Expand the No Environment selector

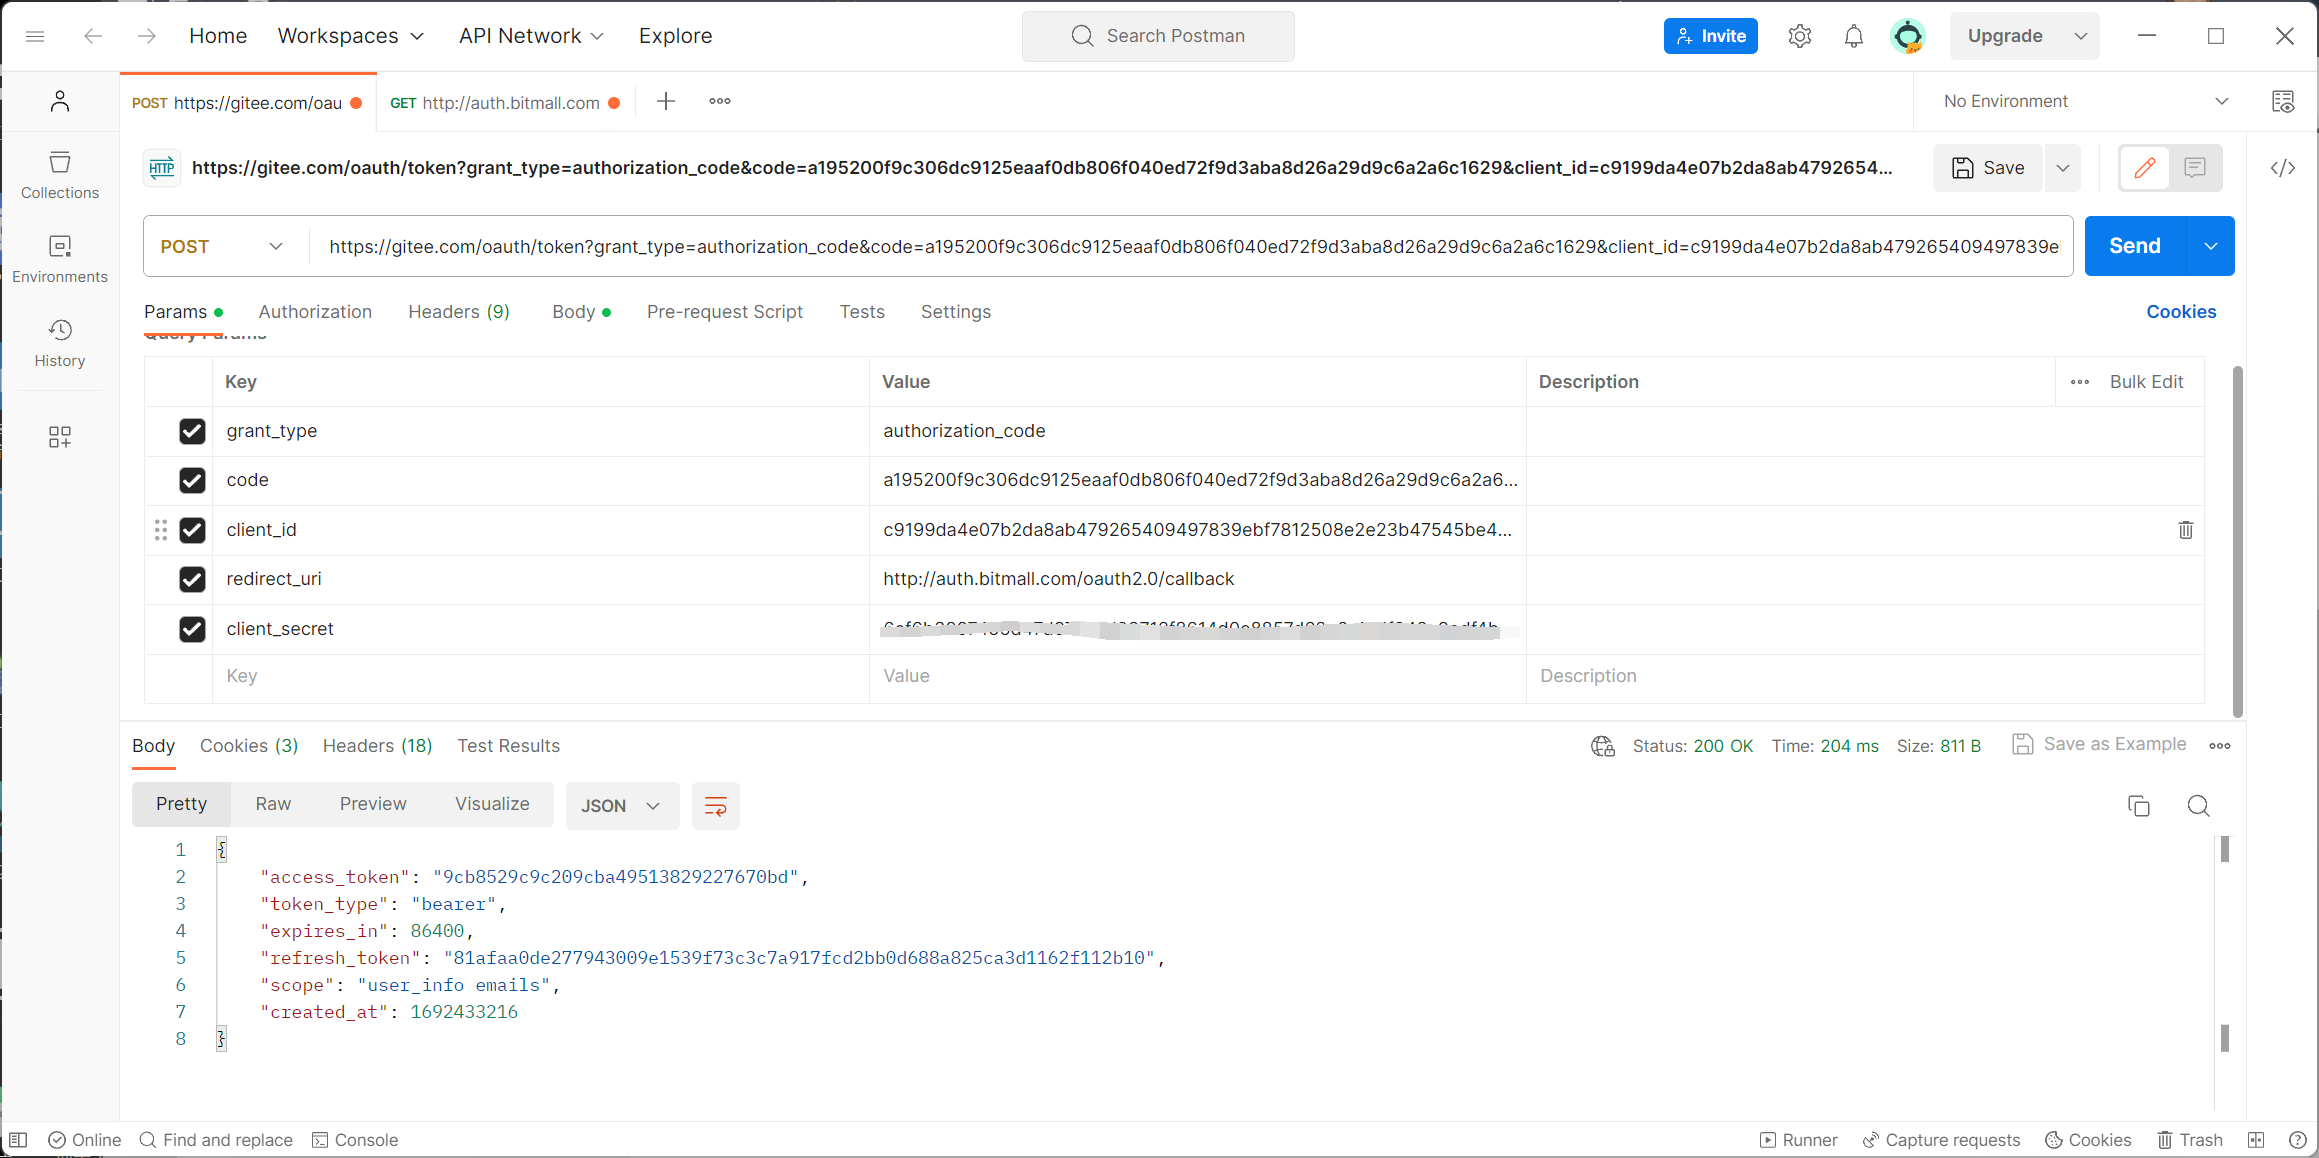[2085, 101]
